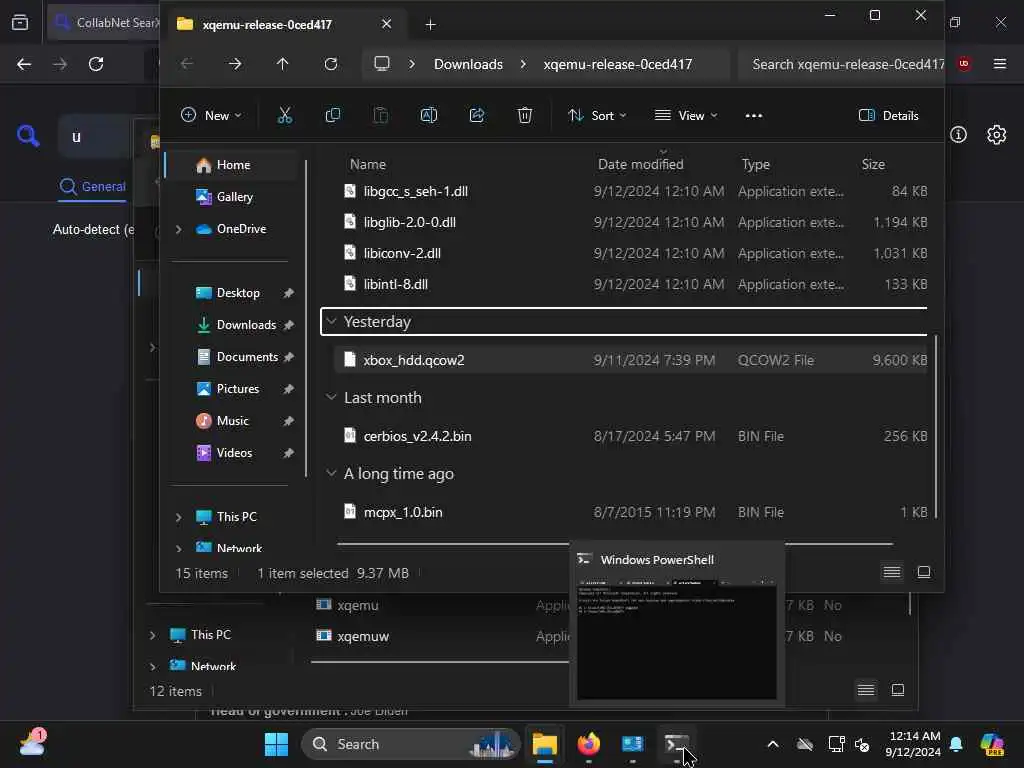This screenshot has height=768, width=1024.
Task: Sort by the Type column header
Action: (x=756, y=165)
